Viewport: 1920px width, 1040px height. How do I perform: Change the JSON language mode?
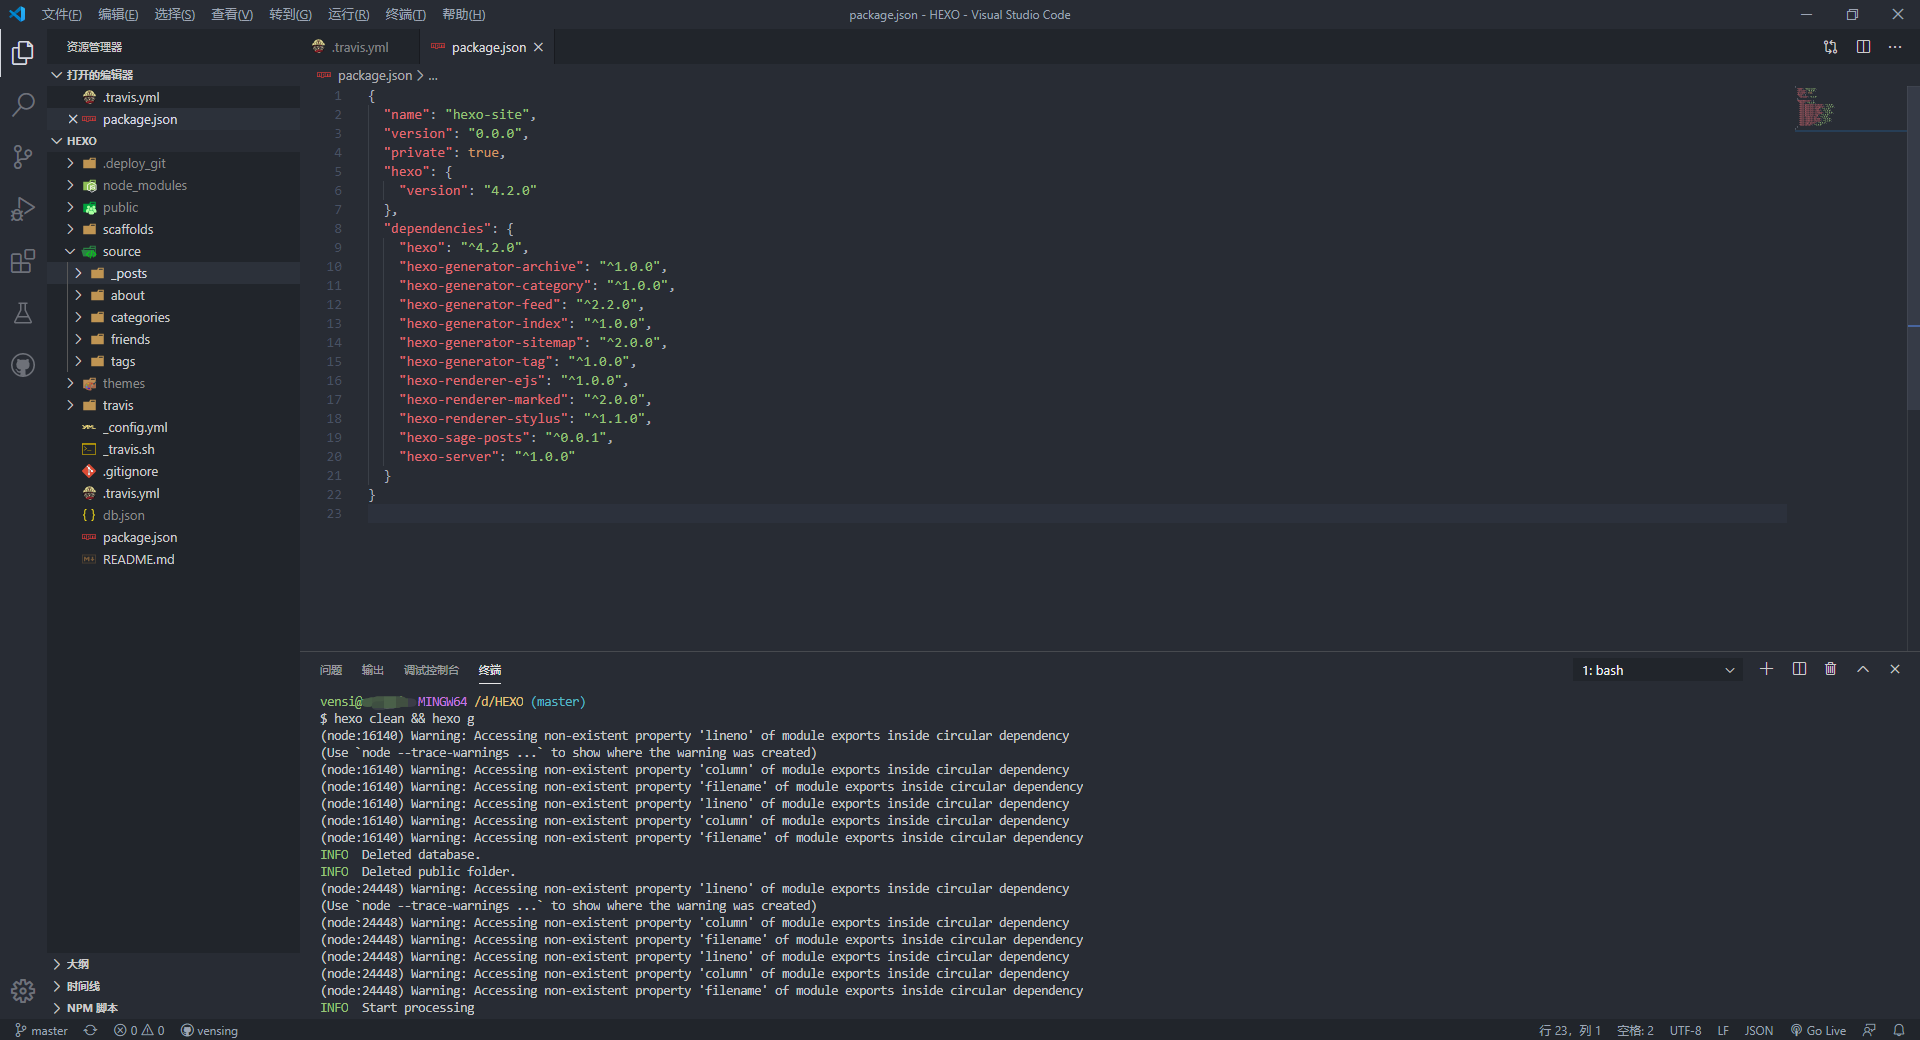[x=1758, y=1030]
